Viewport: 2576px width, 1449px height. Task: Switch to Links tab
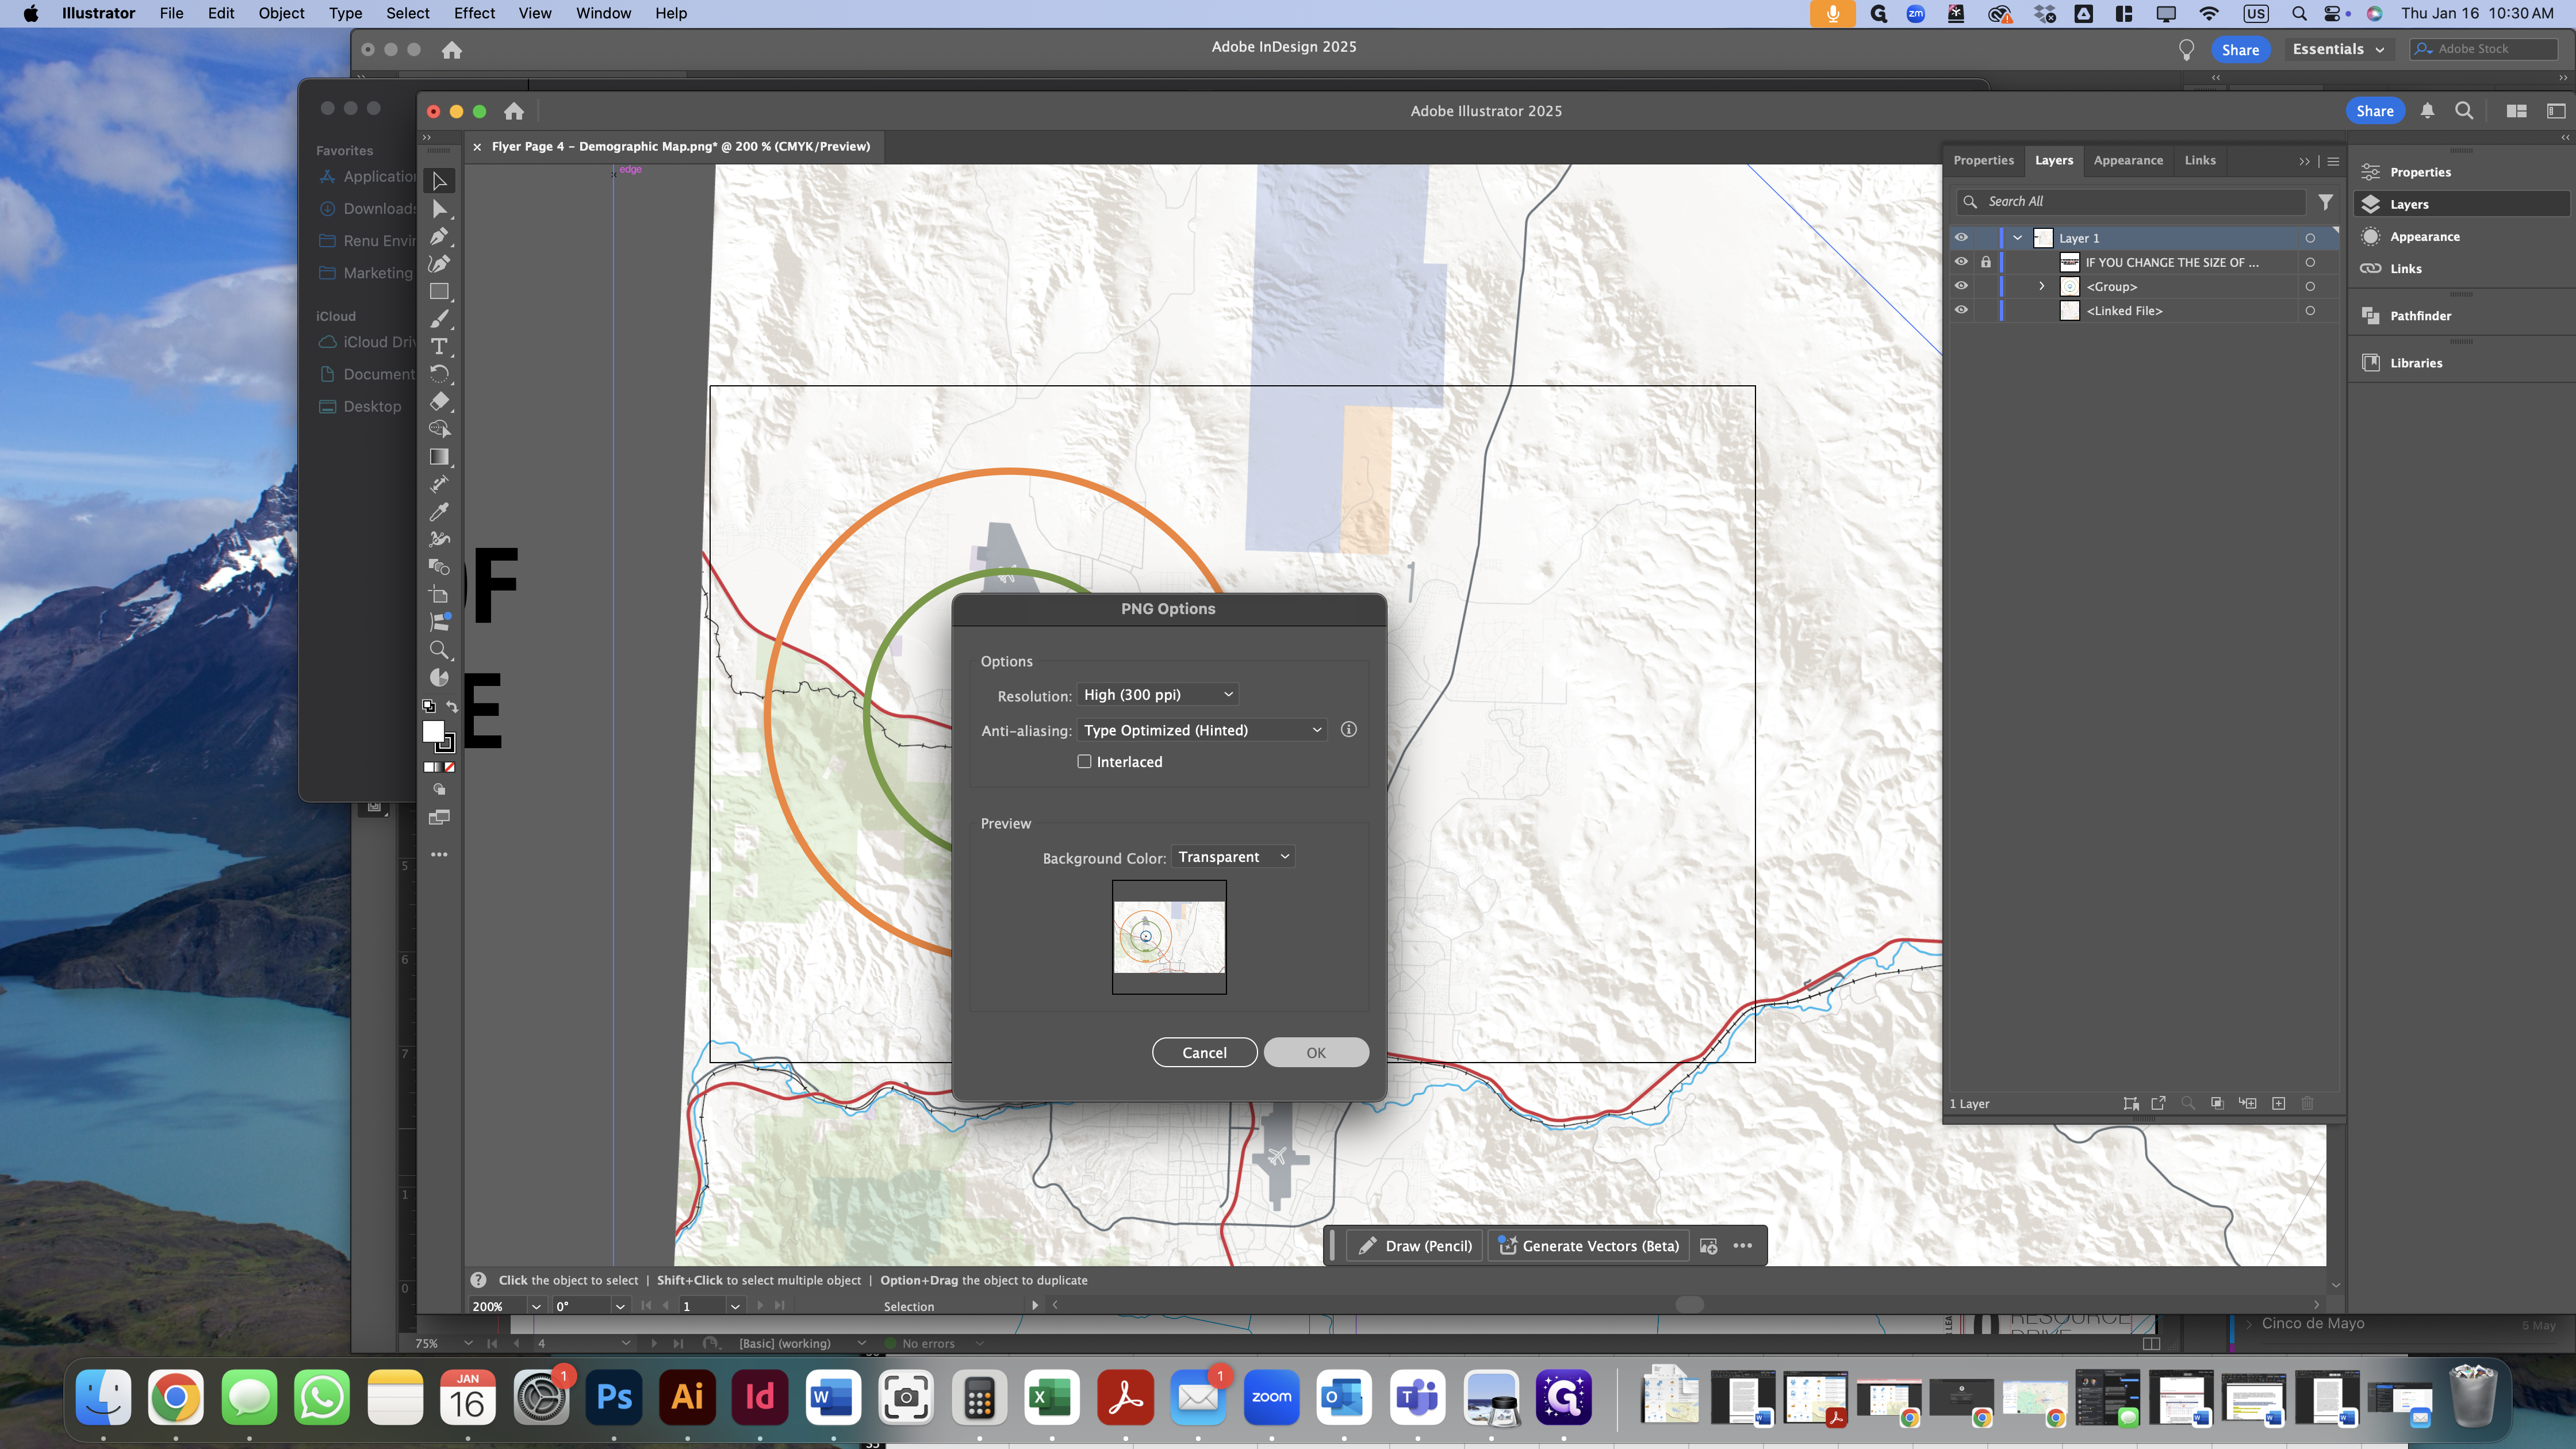click(x=2200, y=161)
